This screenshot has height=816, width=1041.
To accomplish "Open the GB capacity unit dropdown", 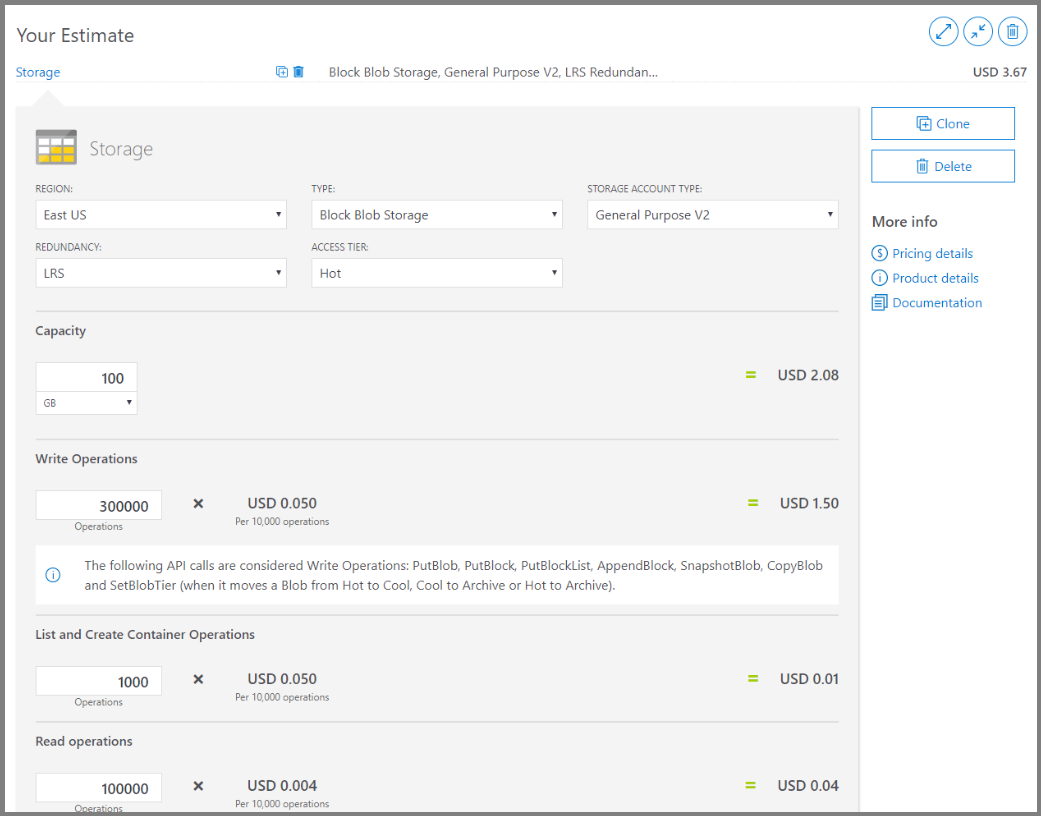I will [x=86, y=403].
